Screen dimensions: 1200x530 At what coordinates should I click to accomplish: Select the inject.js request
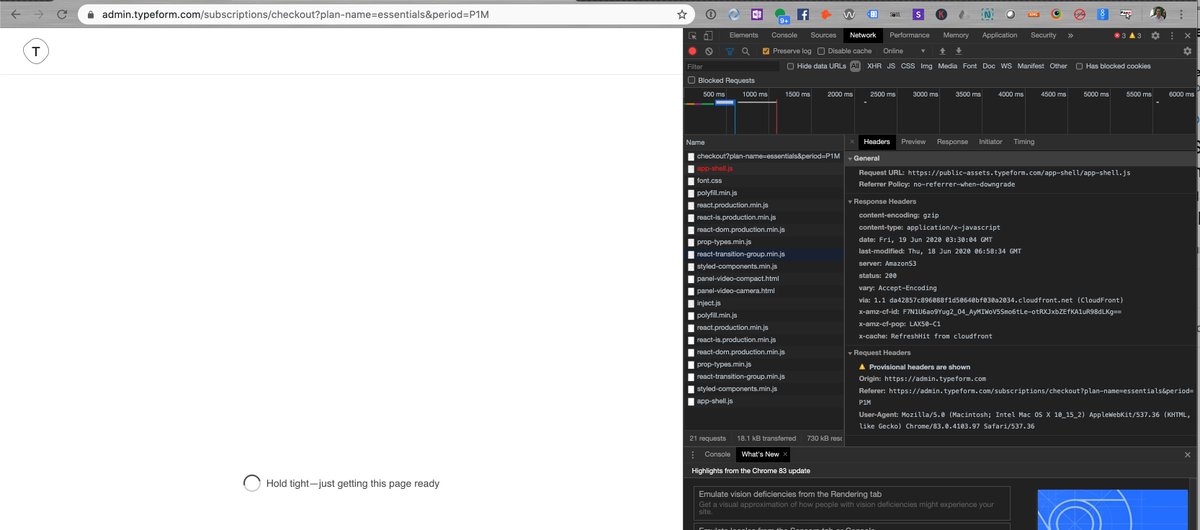click(765, 303)
